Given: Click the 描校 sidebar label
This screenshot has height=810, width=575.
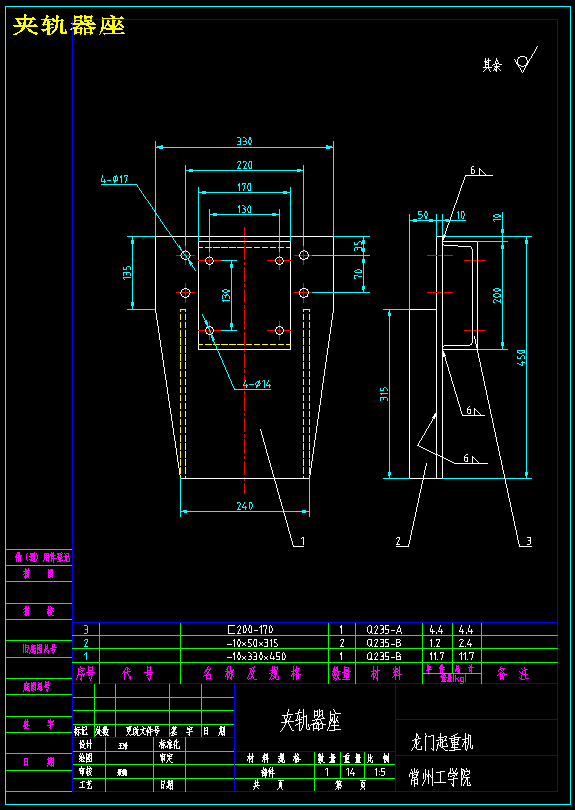Looking at the screenshot, I should tap(39, 612).
